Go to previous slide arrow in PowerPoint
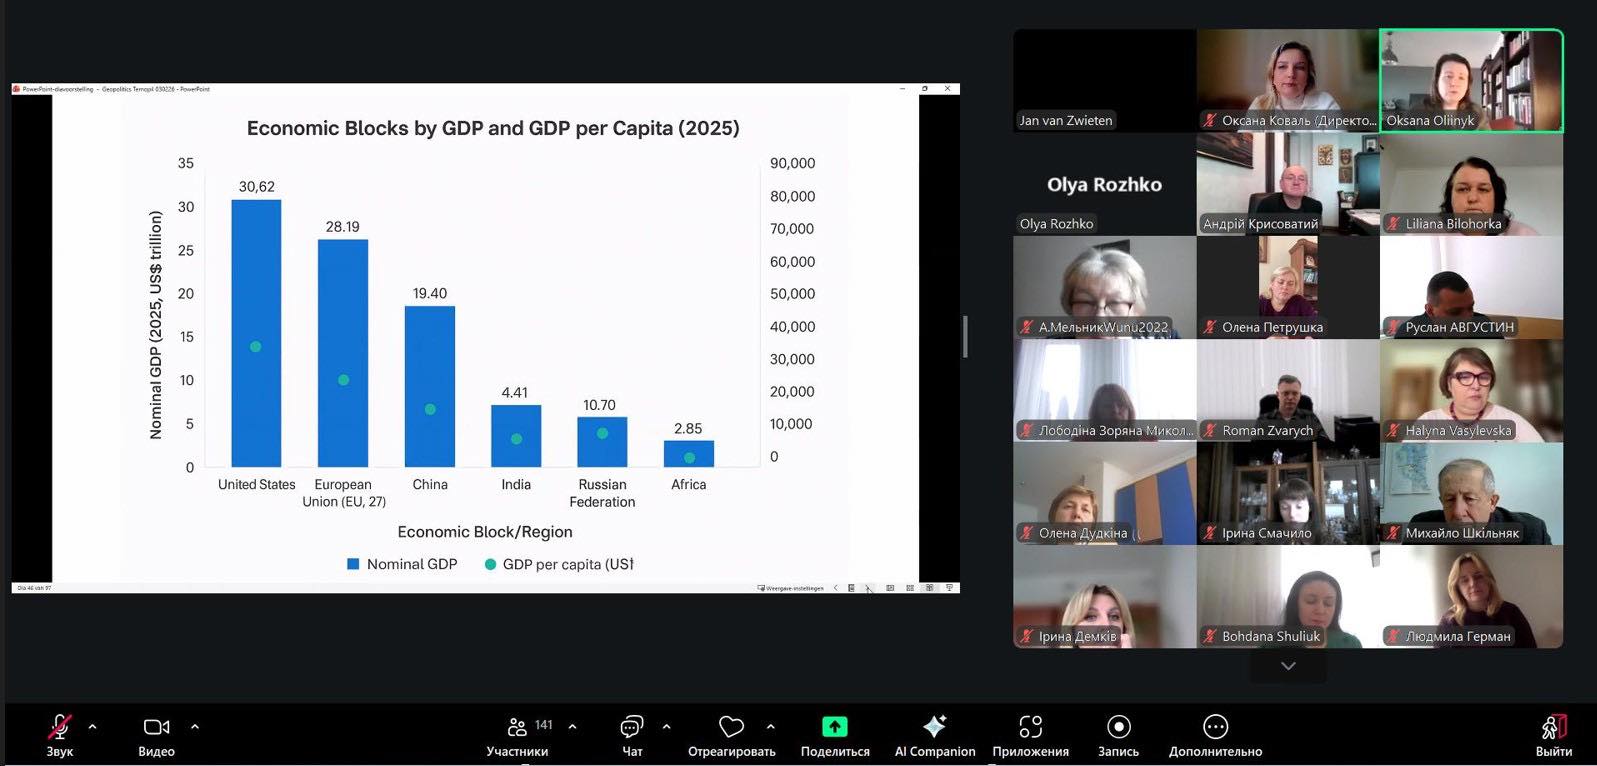1597x766 pixels. click(836, 588)
